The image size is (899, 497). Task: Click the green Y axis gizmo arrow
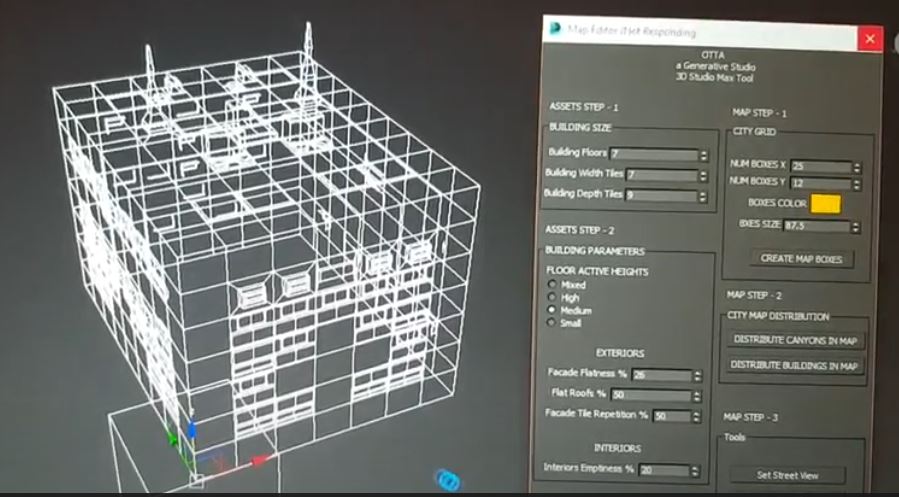coord(172,440)
